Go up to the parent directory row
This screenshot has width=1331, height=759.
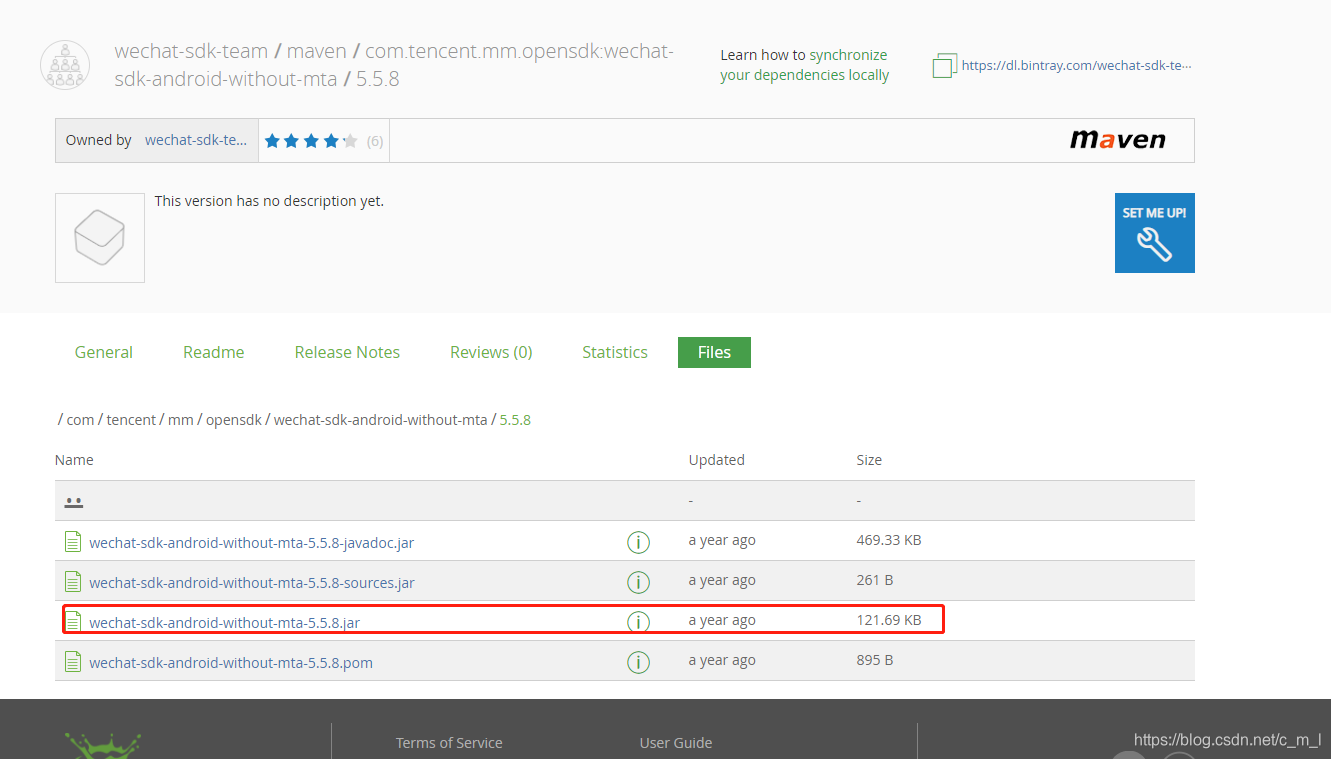point(625,500)
